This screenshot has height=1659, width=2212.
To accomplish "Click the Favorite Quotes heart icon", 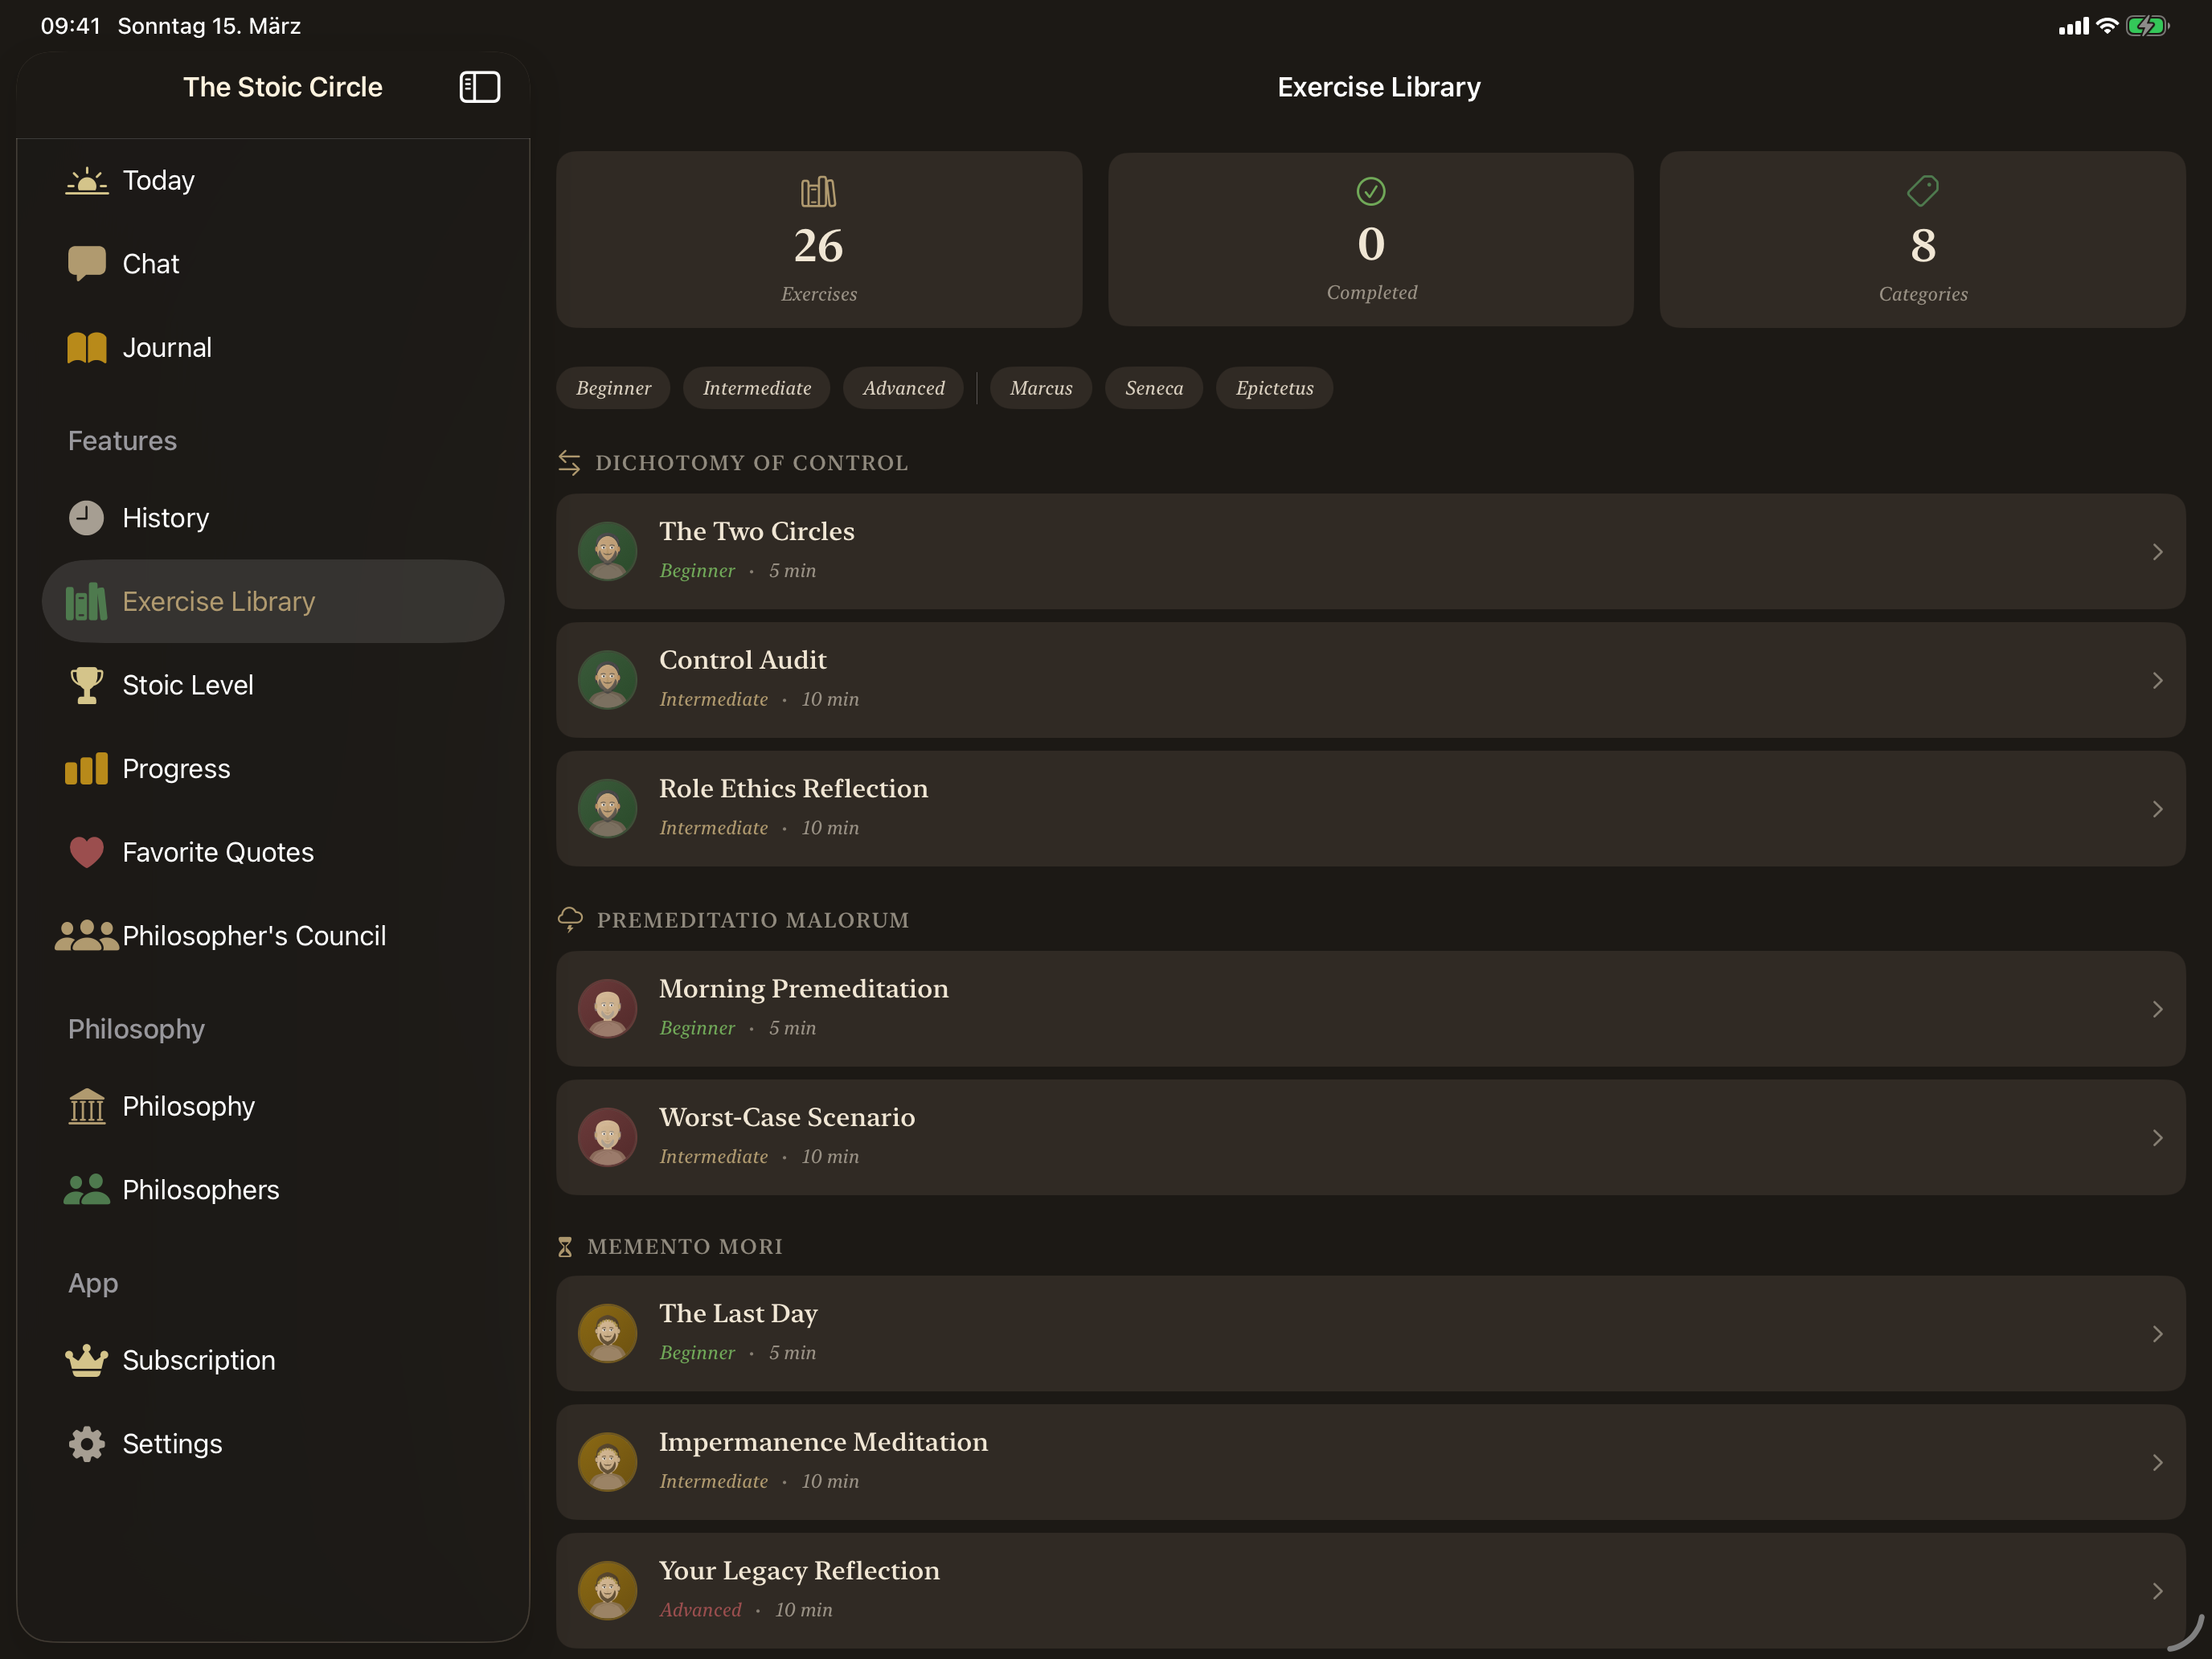I will click(86, 853).
